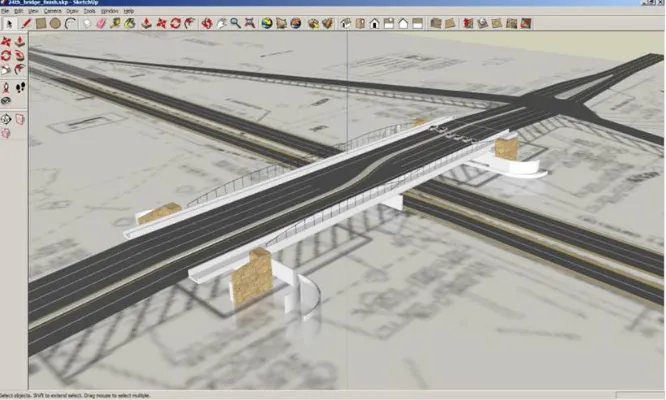Activate the Position Camera tool

[6, 87]
